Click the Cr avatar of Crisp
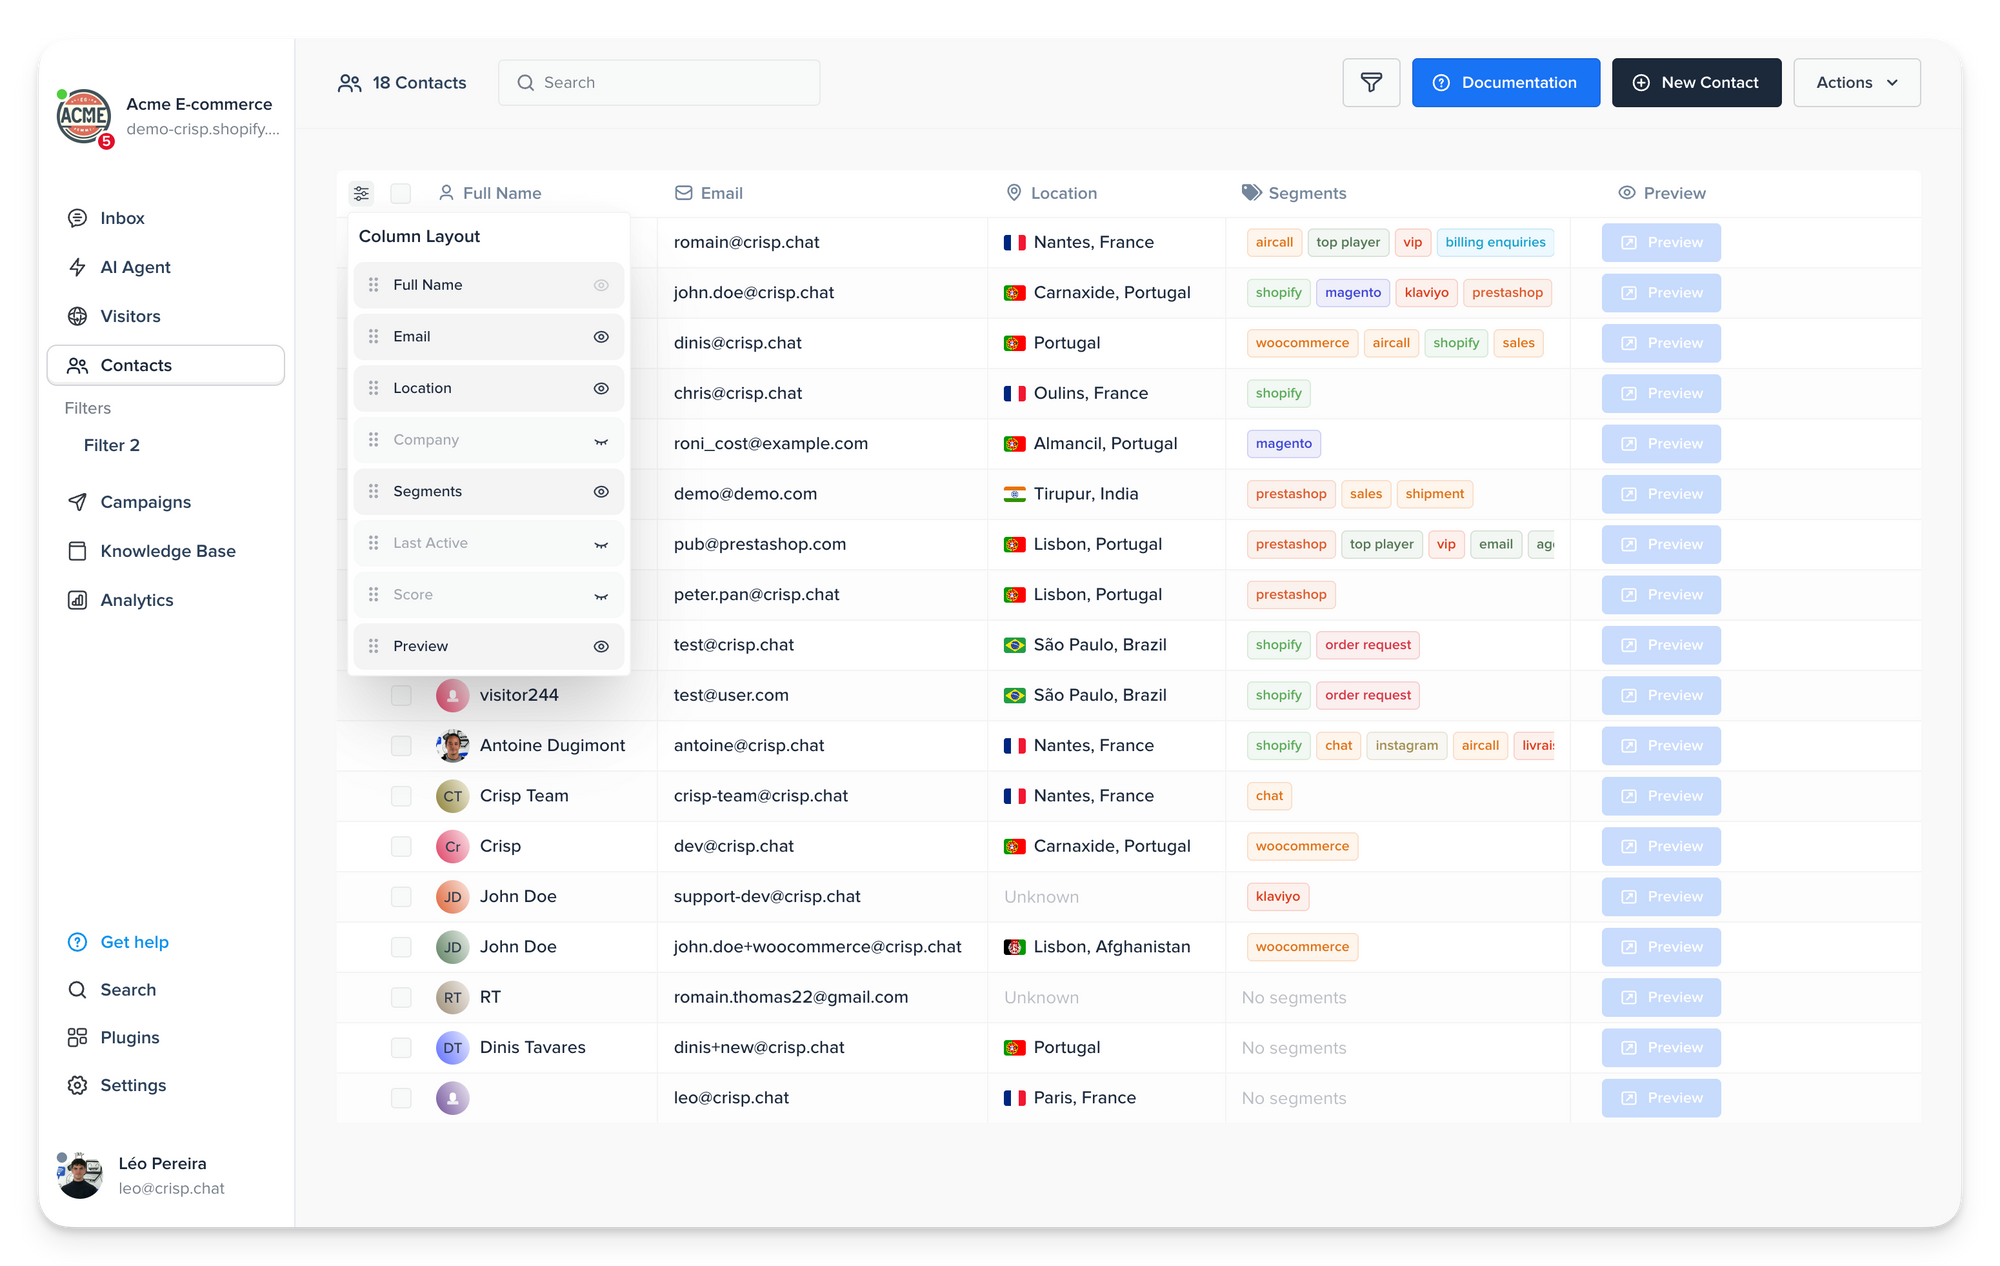 click(452, 847)
